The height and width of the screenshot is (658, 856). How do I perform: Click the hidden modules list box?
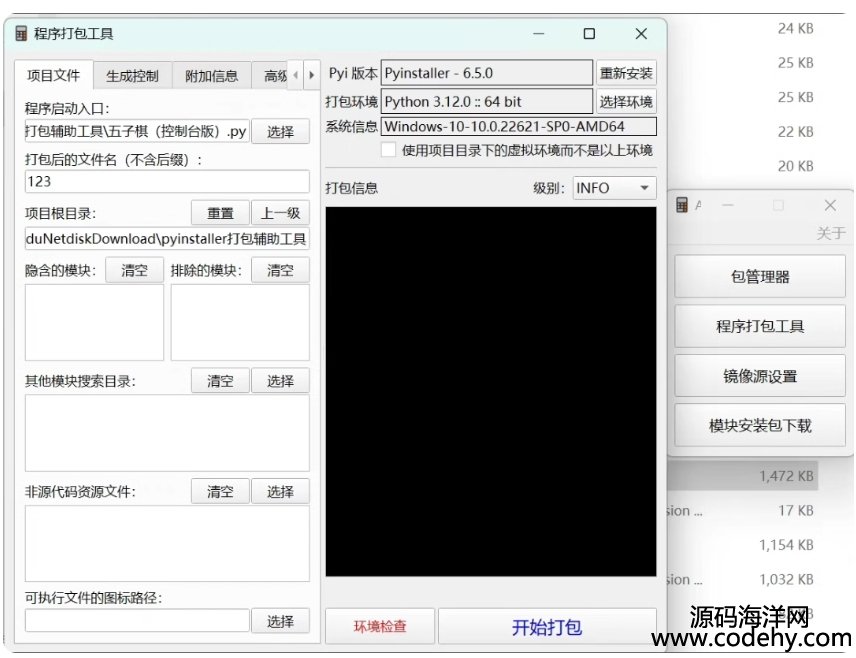94,322
